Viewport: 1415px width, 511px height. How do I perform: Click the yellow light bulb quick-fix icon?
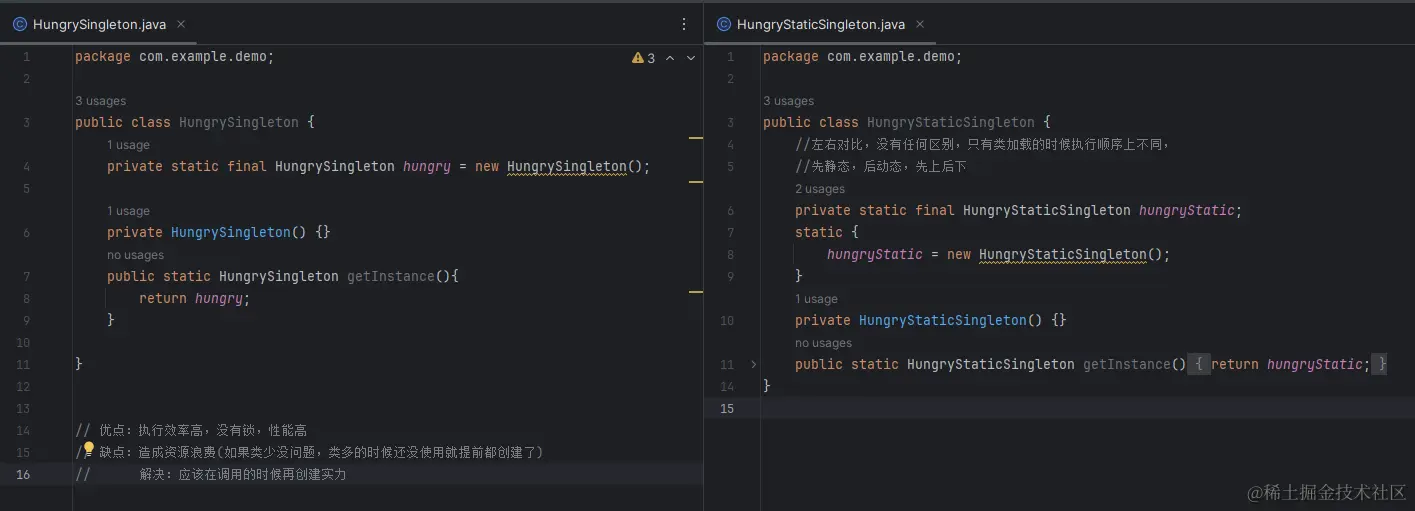(88, 450)
